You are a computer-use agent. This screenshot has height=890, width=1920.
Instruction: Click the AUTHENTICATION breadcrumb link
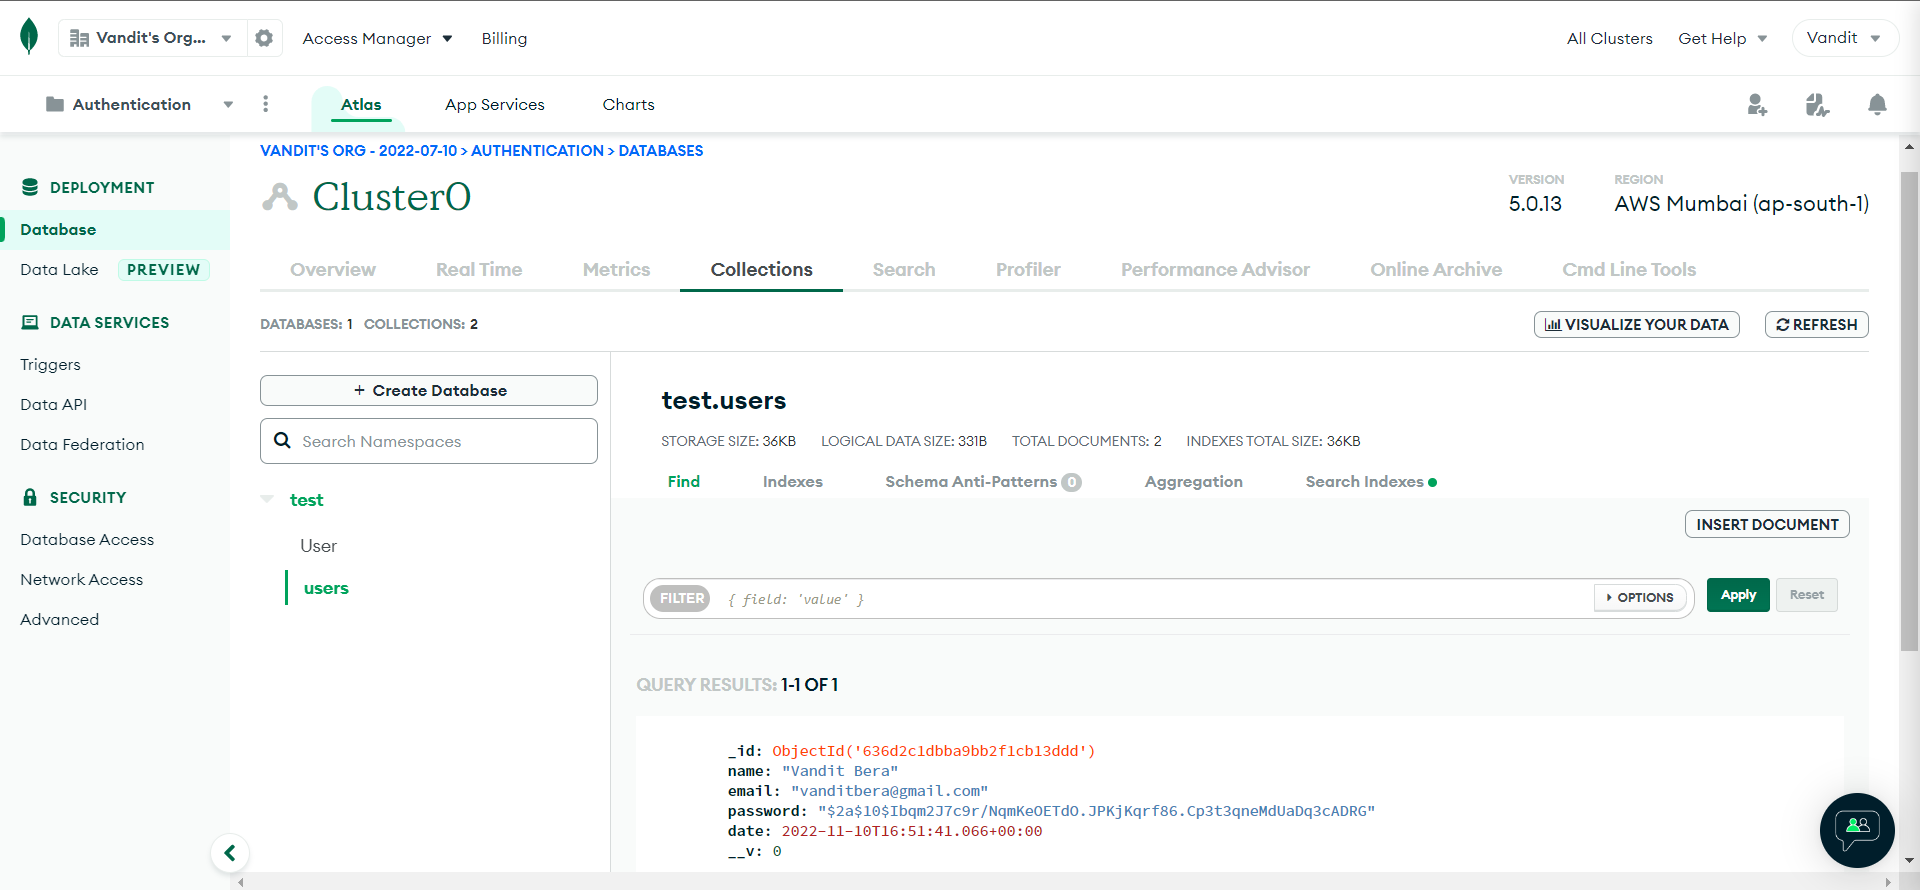(x=537, y=150)
